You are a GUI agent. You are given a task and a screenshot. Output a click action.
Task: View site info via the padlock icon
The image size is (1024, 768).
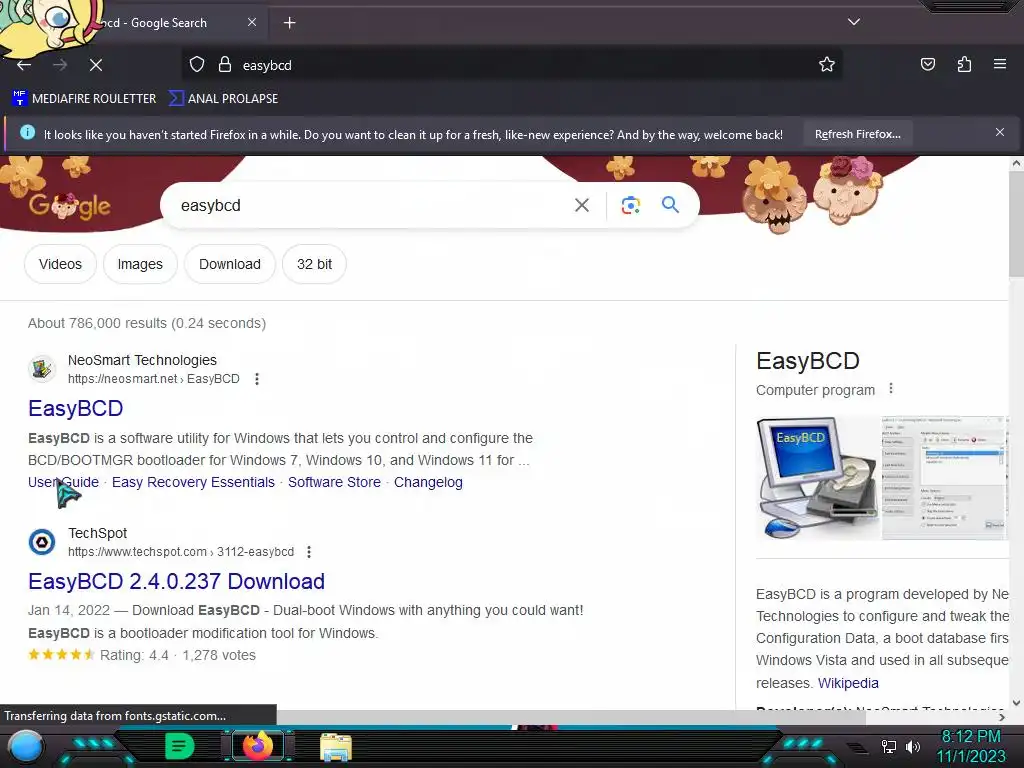coord(225,65)
